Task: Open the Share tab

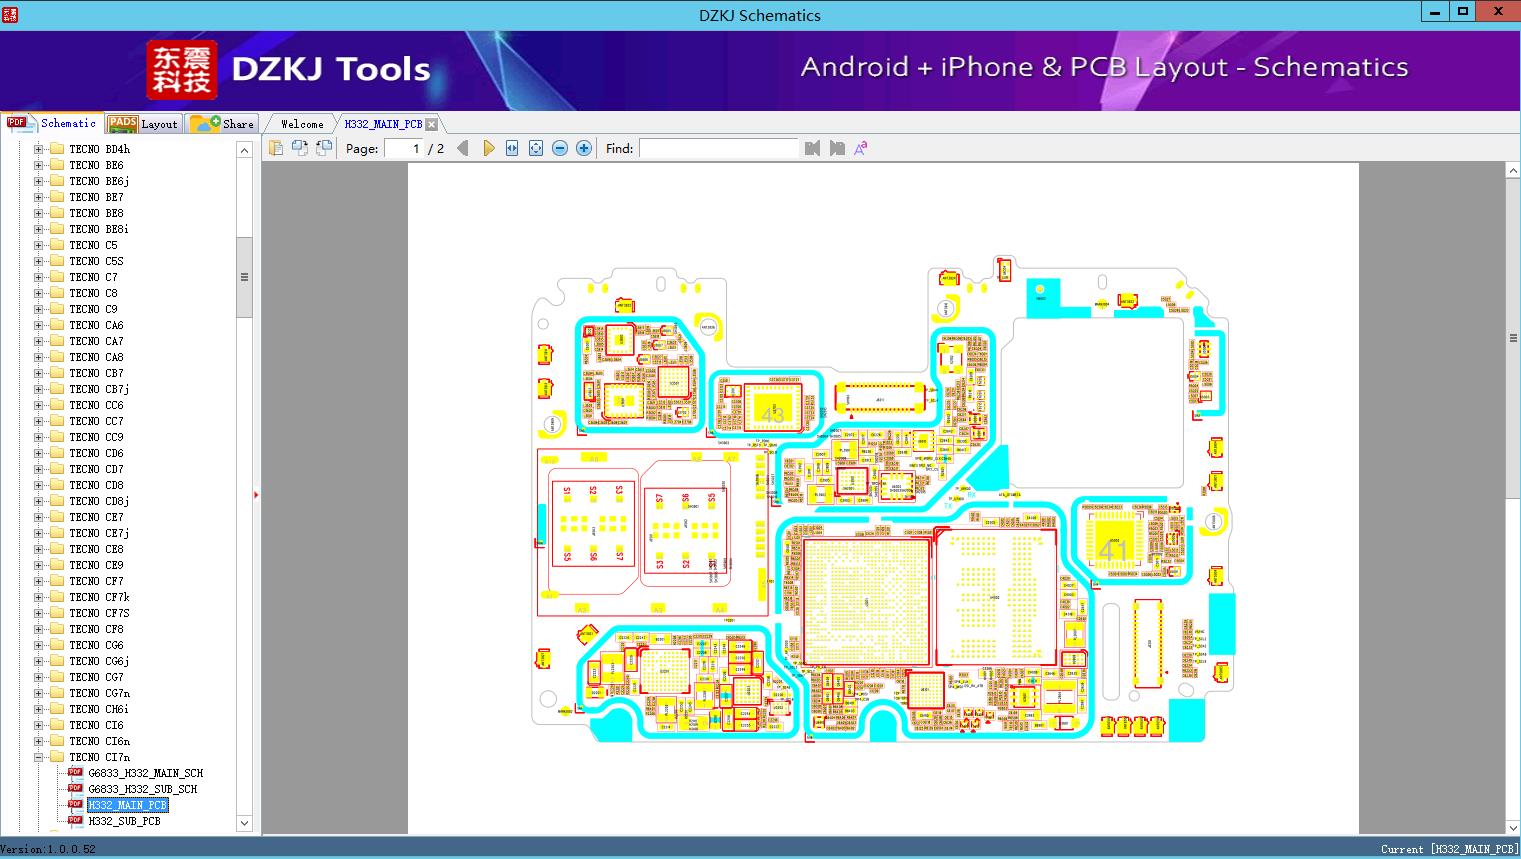Action: click(x=222, y=123)
